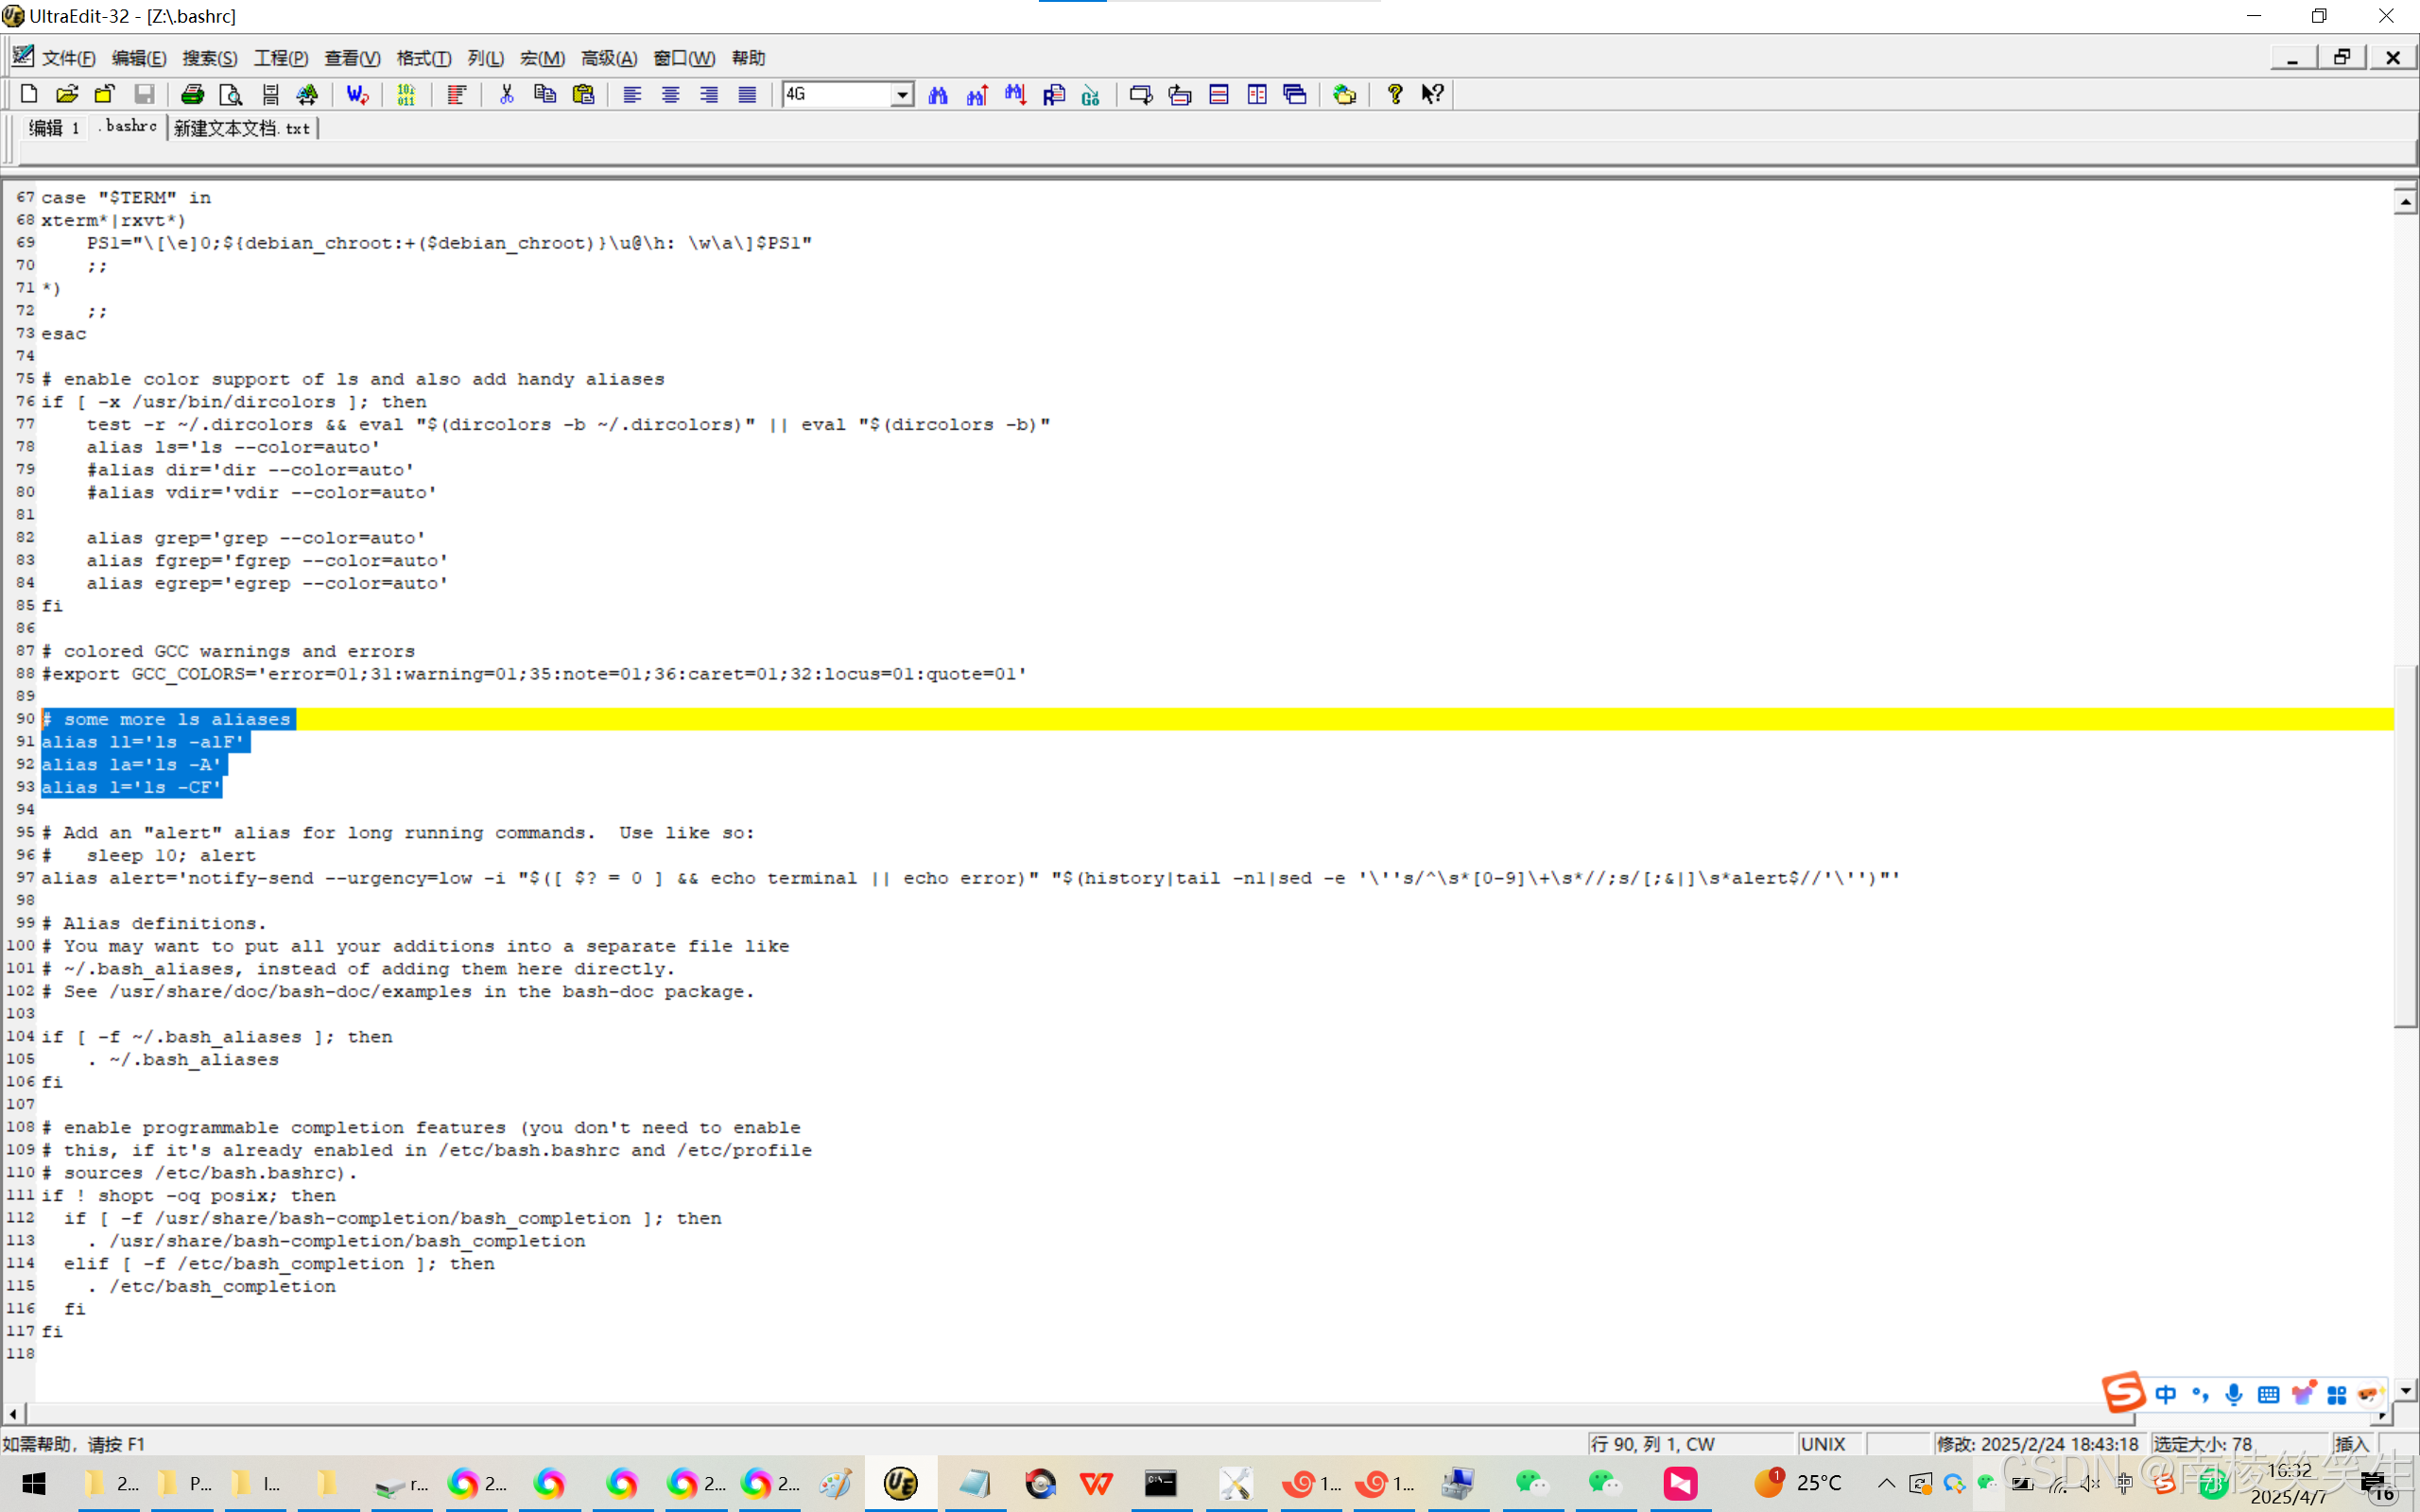Toggle Word Wrap toolbar icon

(357, 94)
